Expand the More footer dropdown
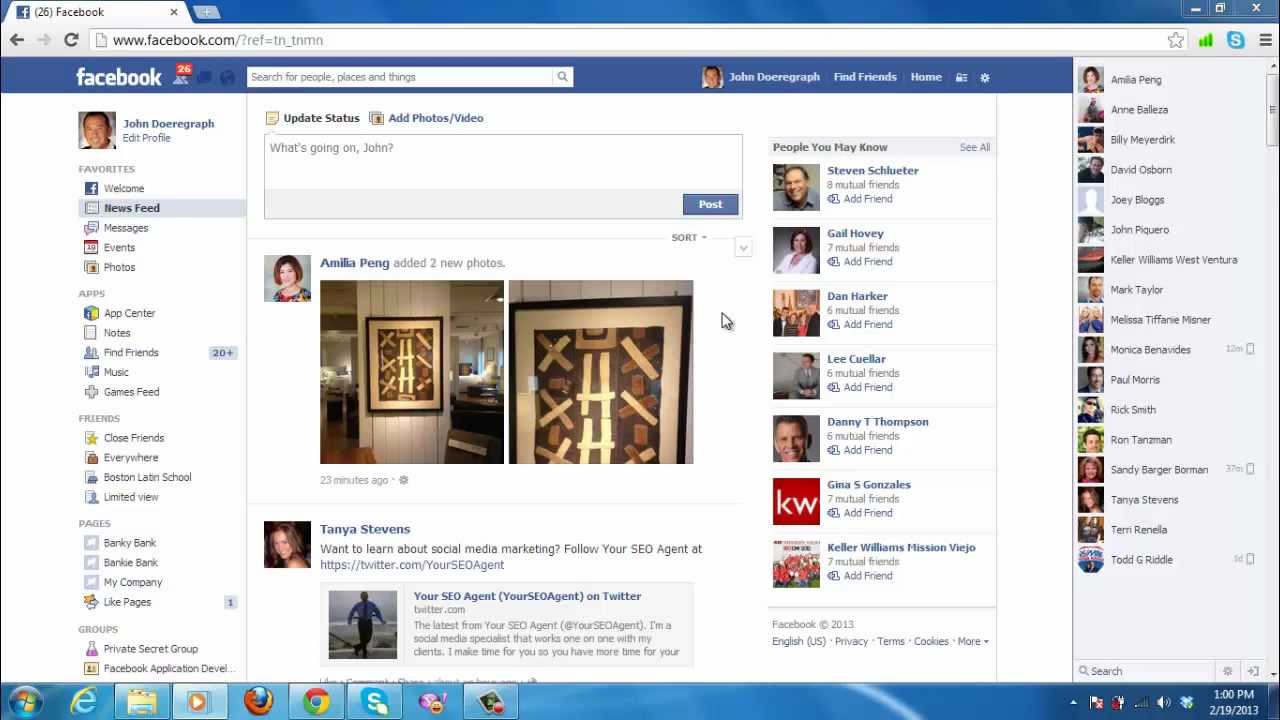1280x720 pixels. coord(973,642)
